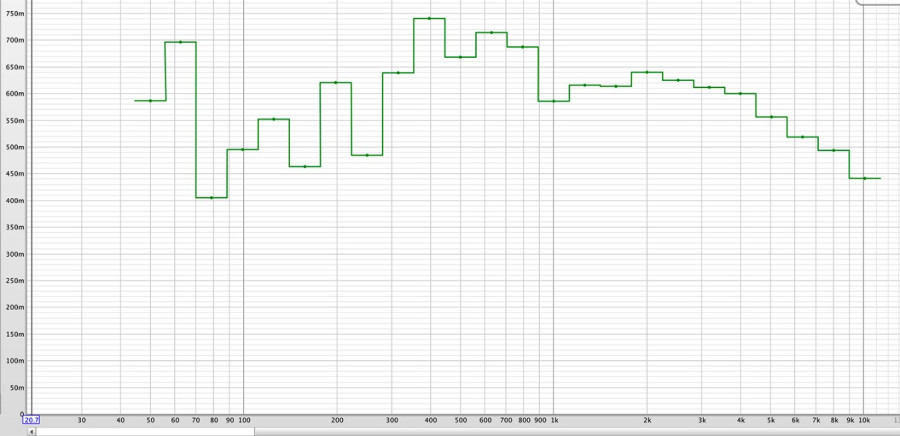Click the 750m label on vertical axis
Viewport: 900px width, 436px height.
[14, 14]
